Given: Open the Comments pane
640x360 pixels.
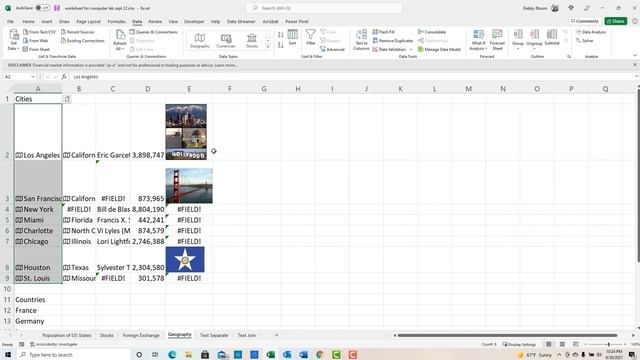Looking at the screenshot, I should click(584, 21).
